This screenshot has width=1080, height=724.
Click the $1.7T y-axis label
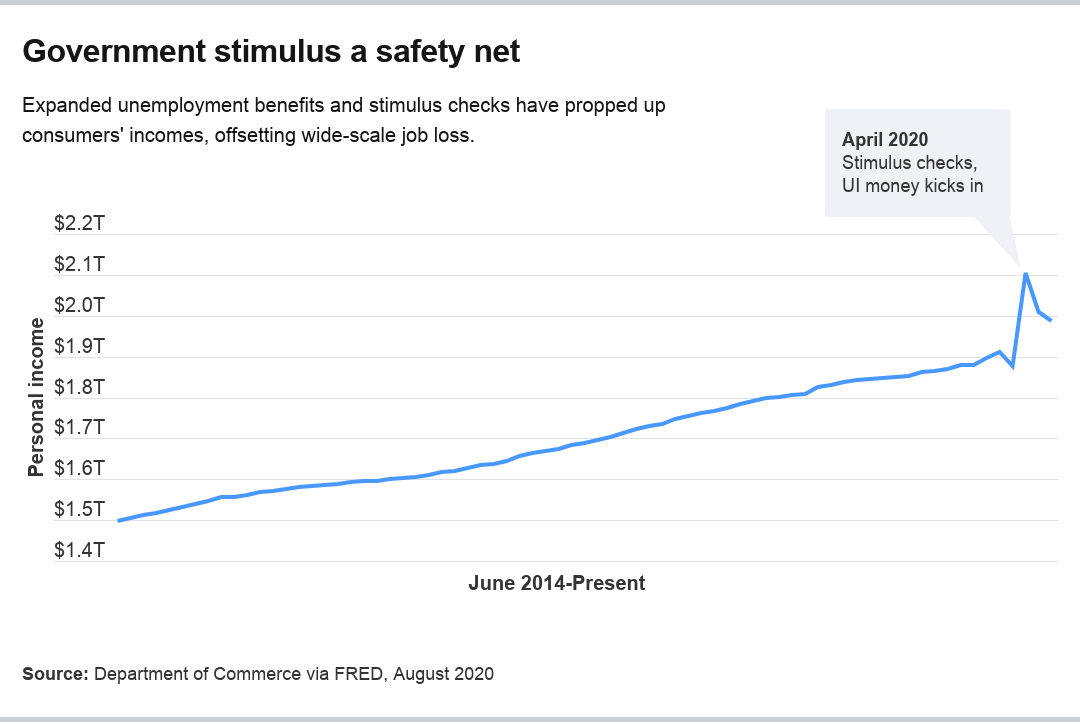79,428
